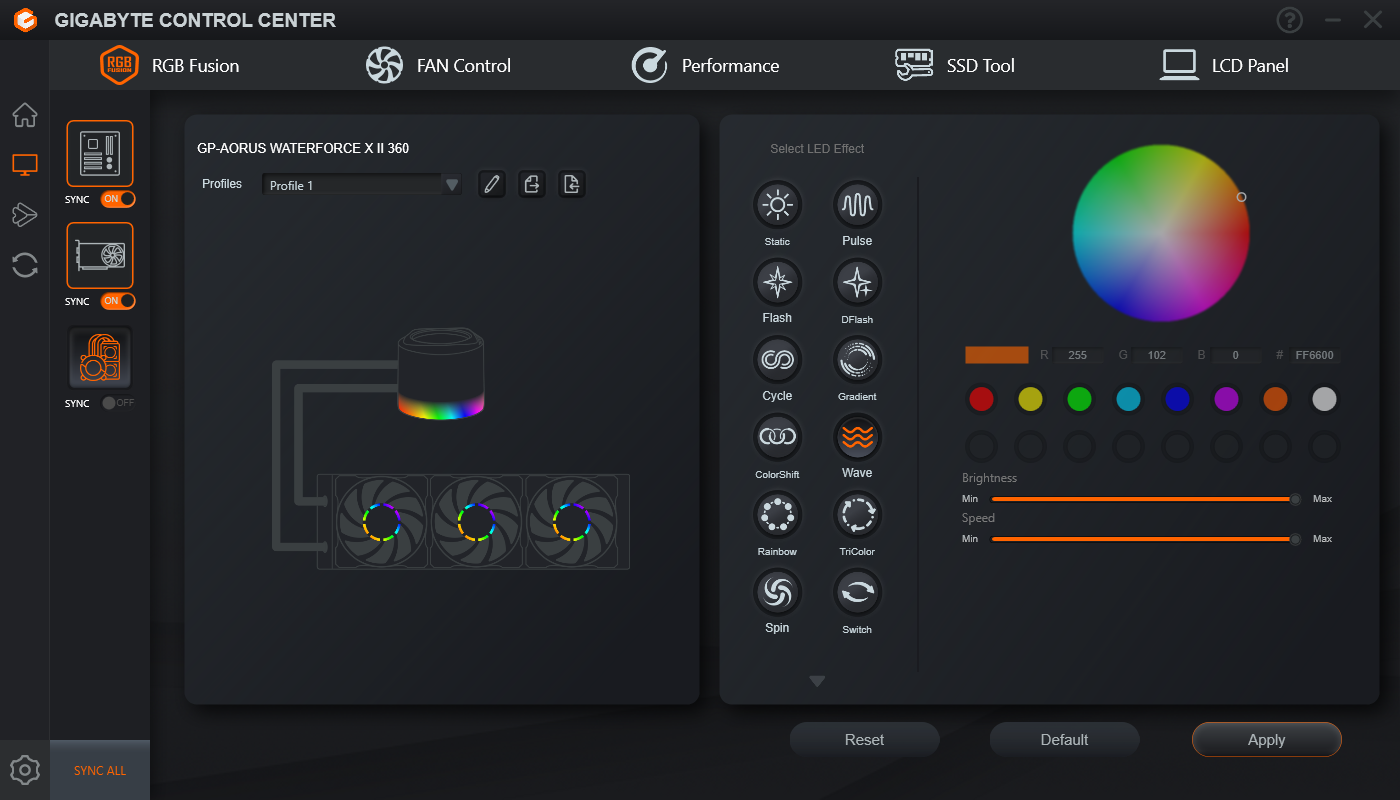
Task: Select the orange preset color swatch
Action: pyautogui.click(x=1275, y=400)
